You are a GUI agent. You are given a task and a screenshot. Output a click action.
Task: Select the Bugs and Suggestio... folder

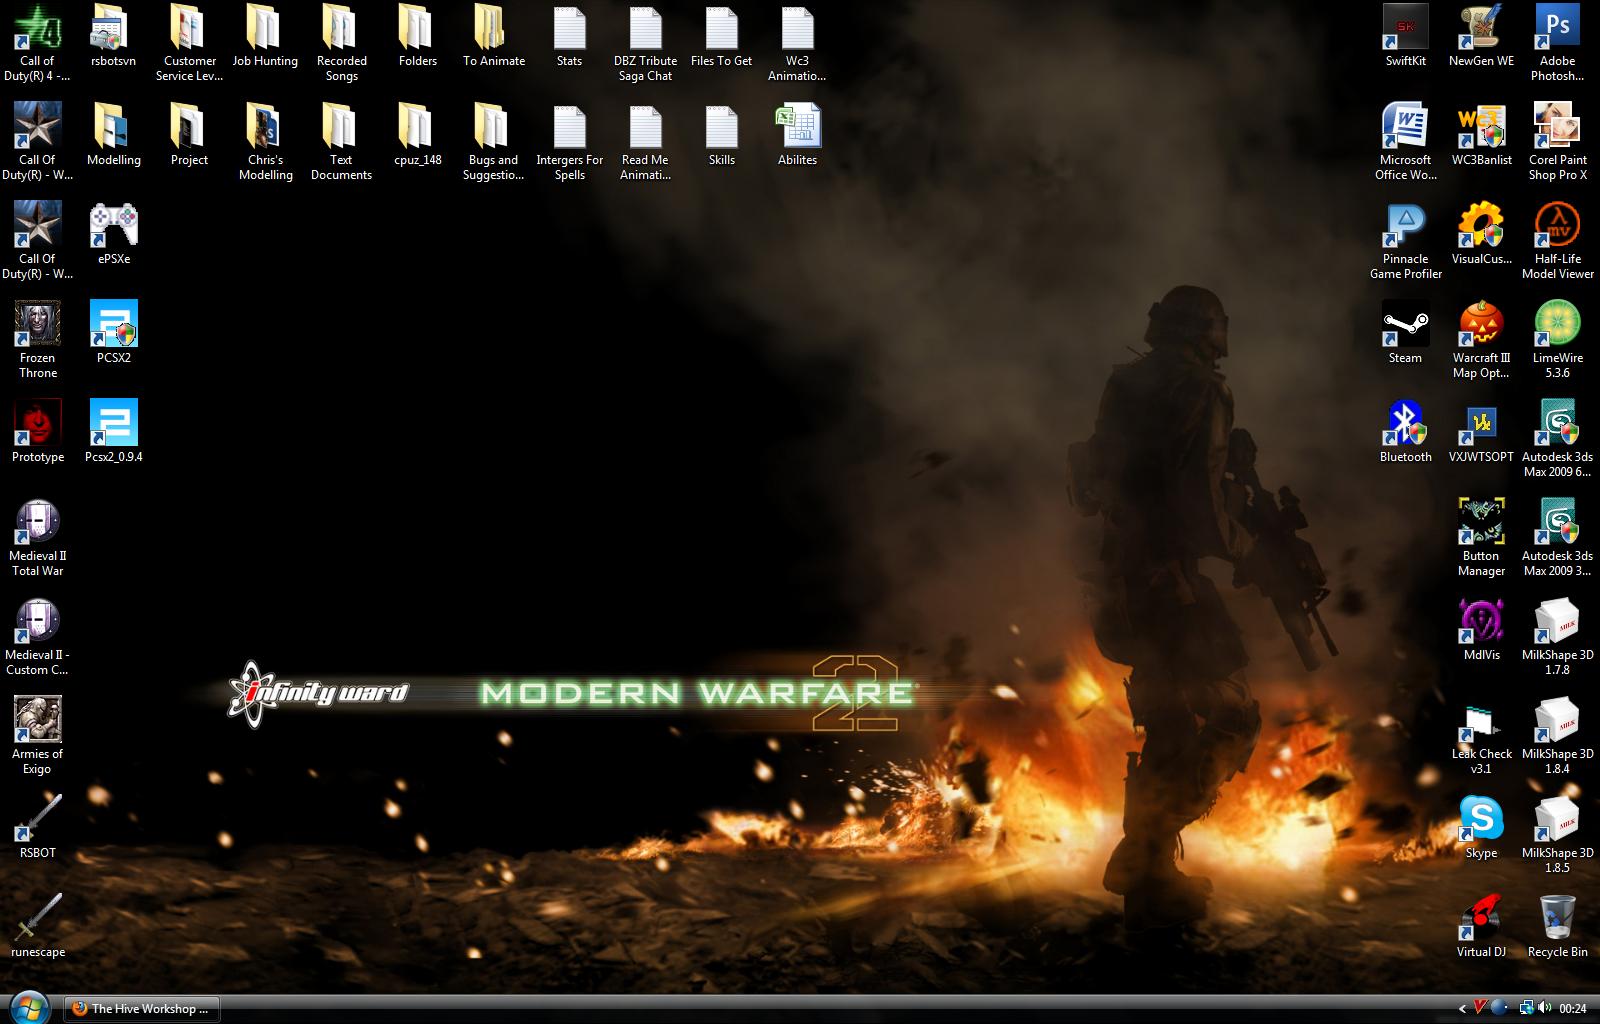pyautogui.click(x=493, y=142)
